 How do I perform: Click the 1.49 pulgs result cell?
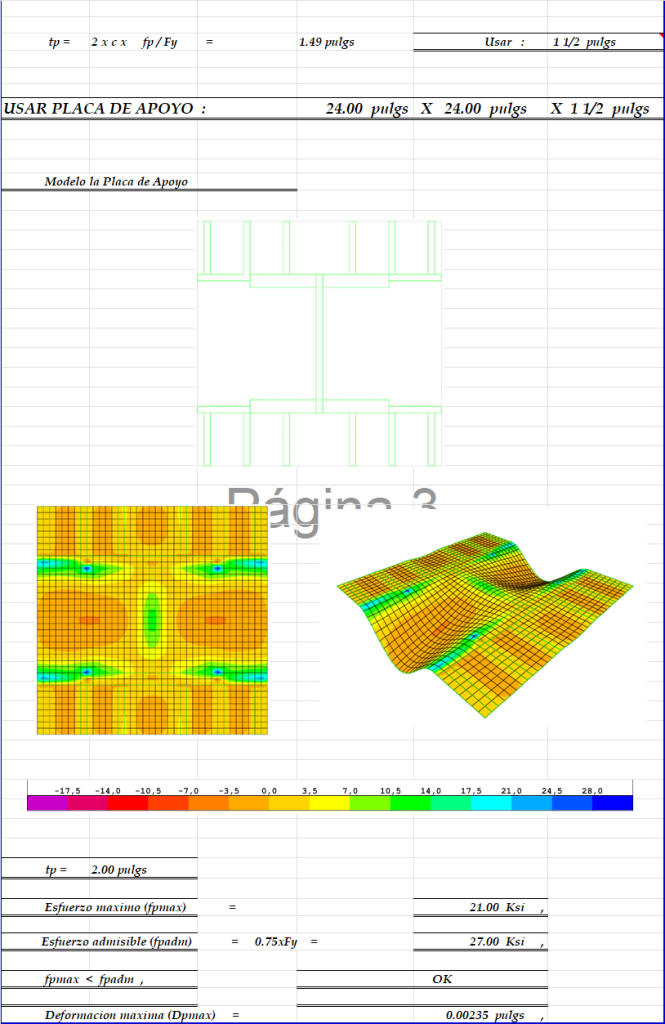[327, 42]
